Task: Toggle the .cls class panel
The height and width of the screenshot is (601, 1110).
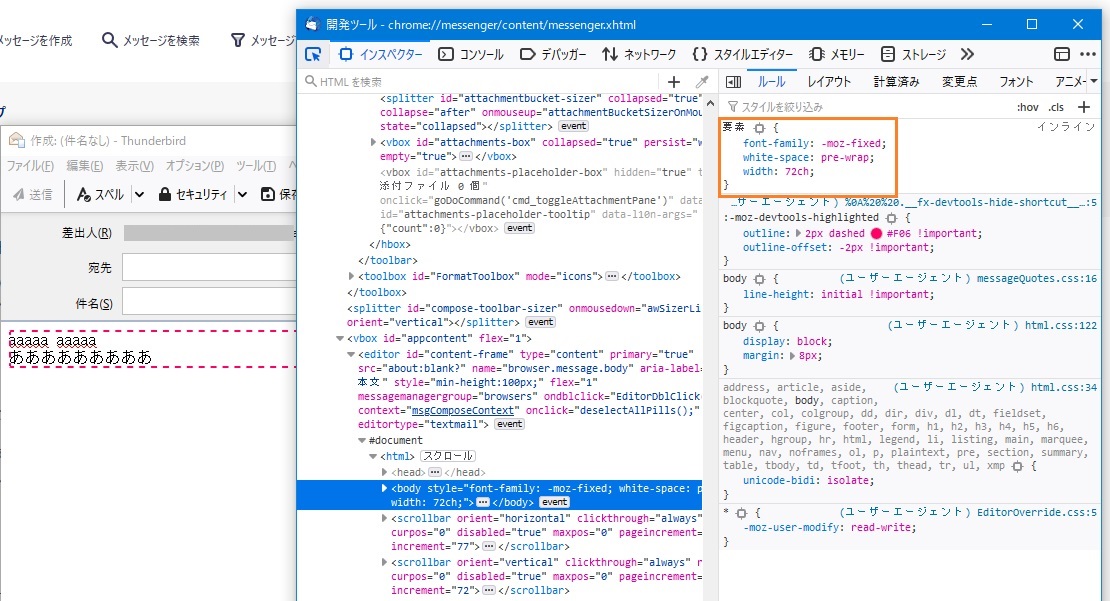Action: [1056, 107]
